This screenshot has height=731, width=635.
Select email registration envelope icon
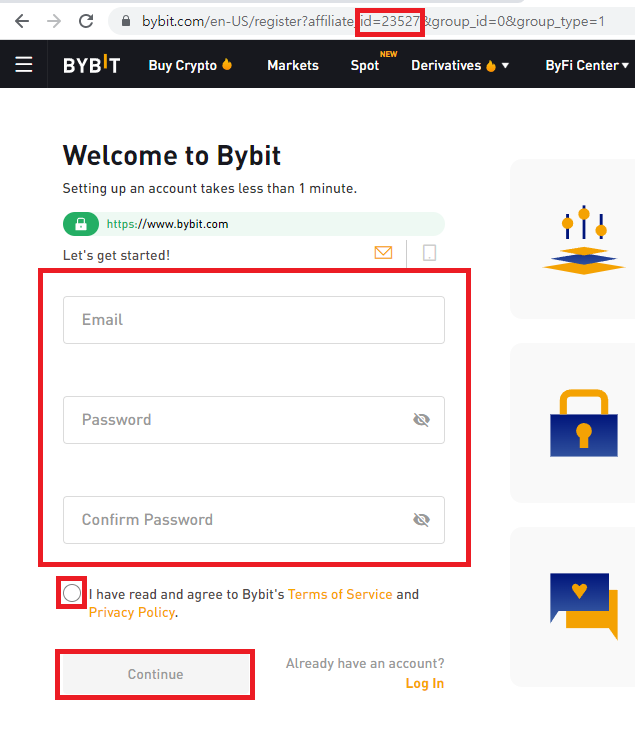(383, 253)
